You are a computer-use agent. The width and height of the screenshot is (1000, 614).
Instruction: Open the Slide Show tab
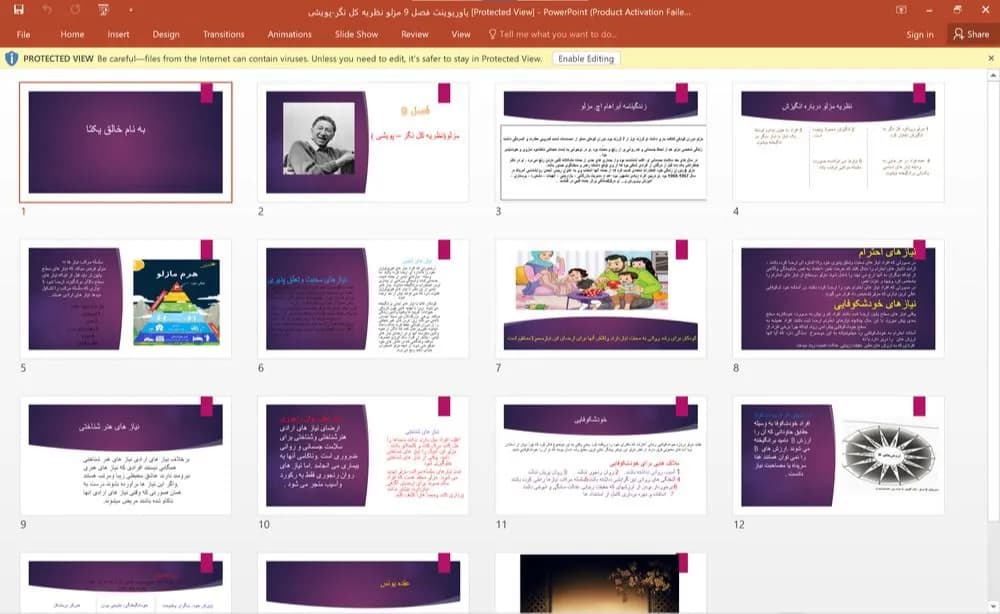click(357, 34)
